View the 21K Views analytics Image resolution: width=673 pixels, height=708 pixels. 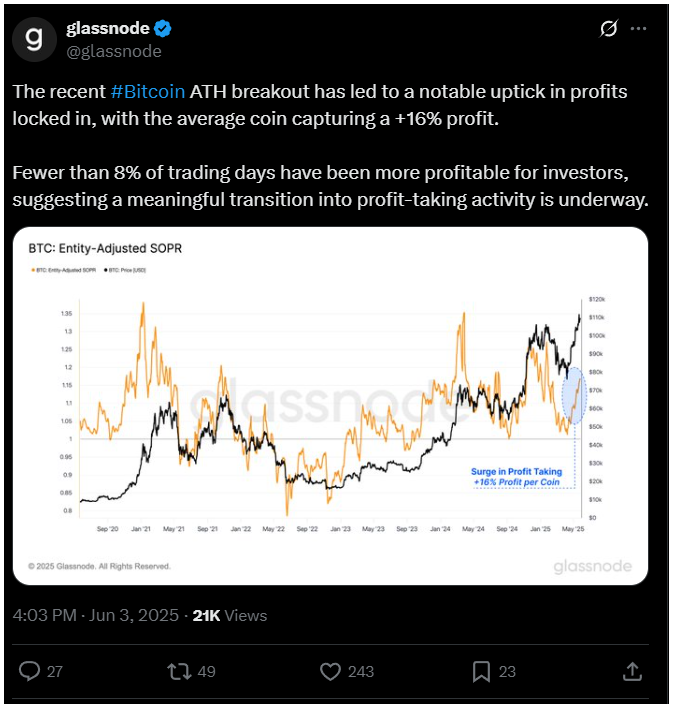point(230,615)
